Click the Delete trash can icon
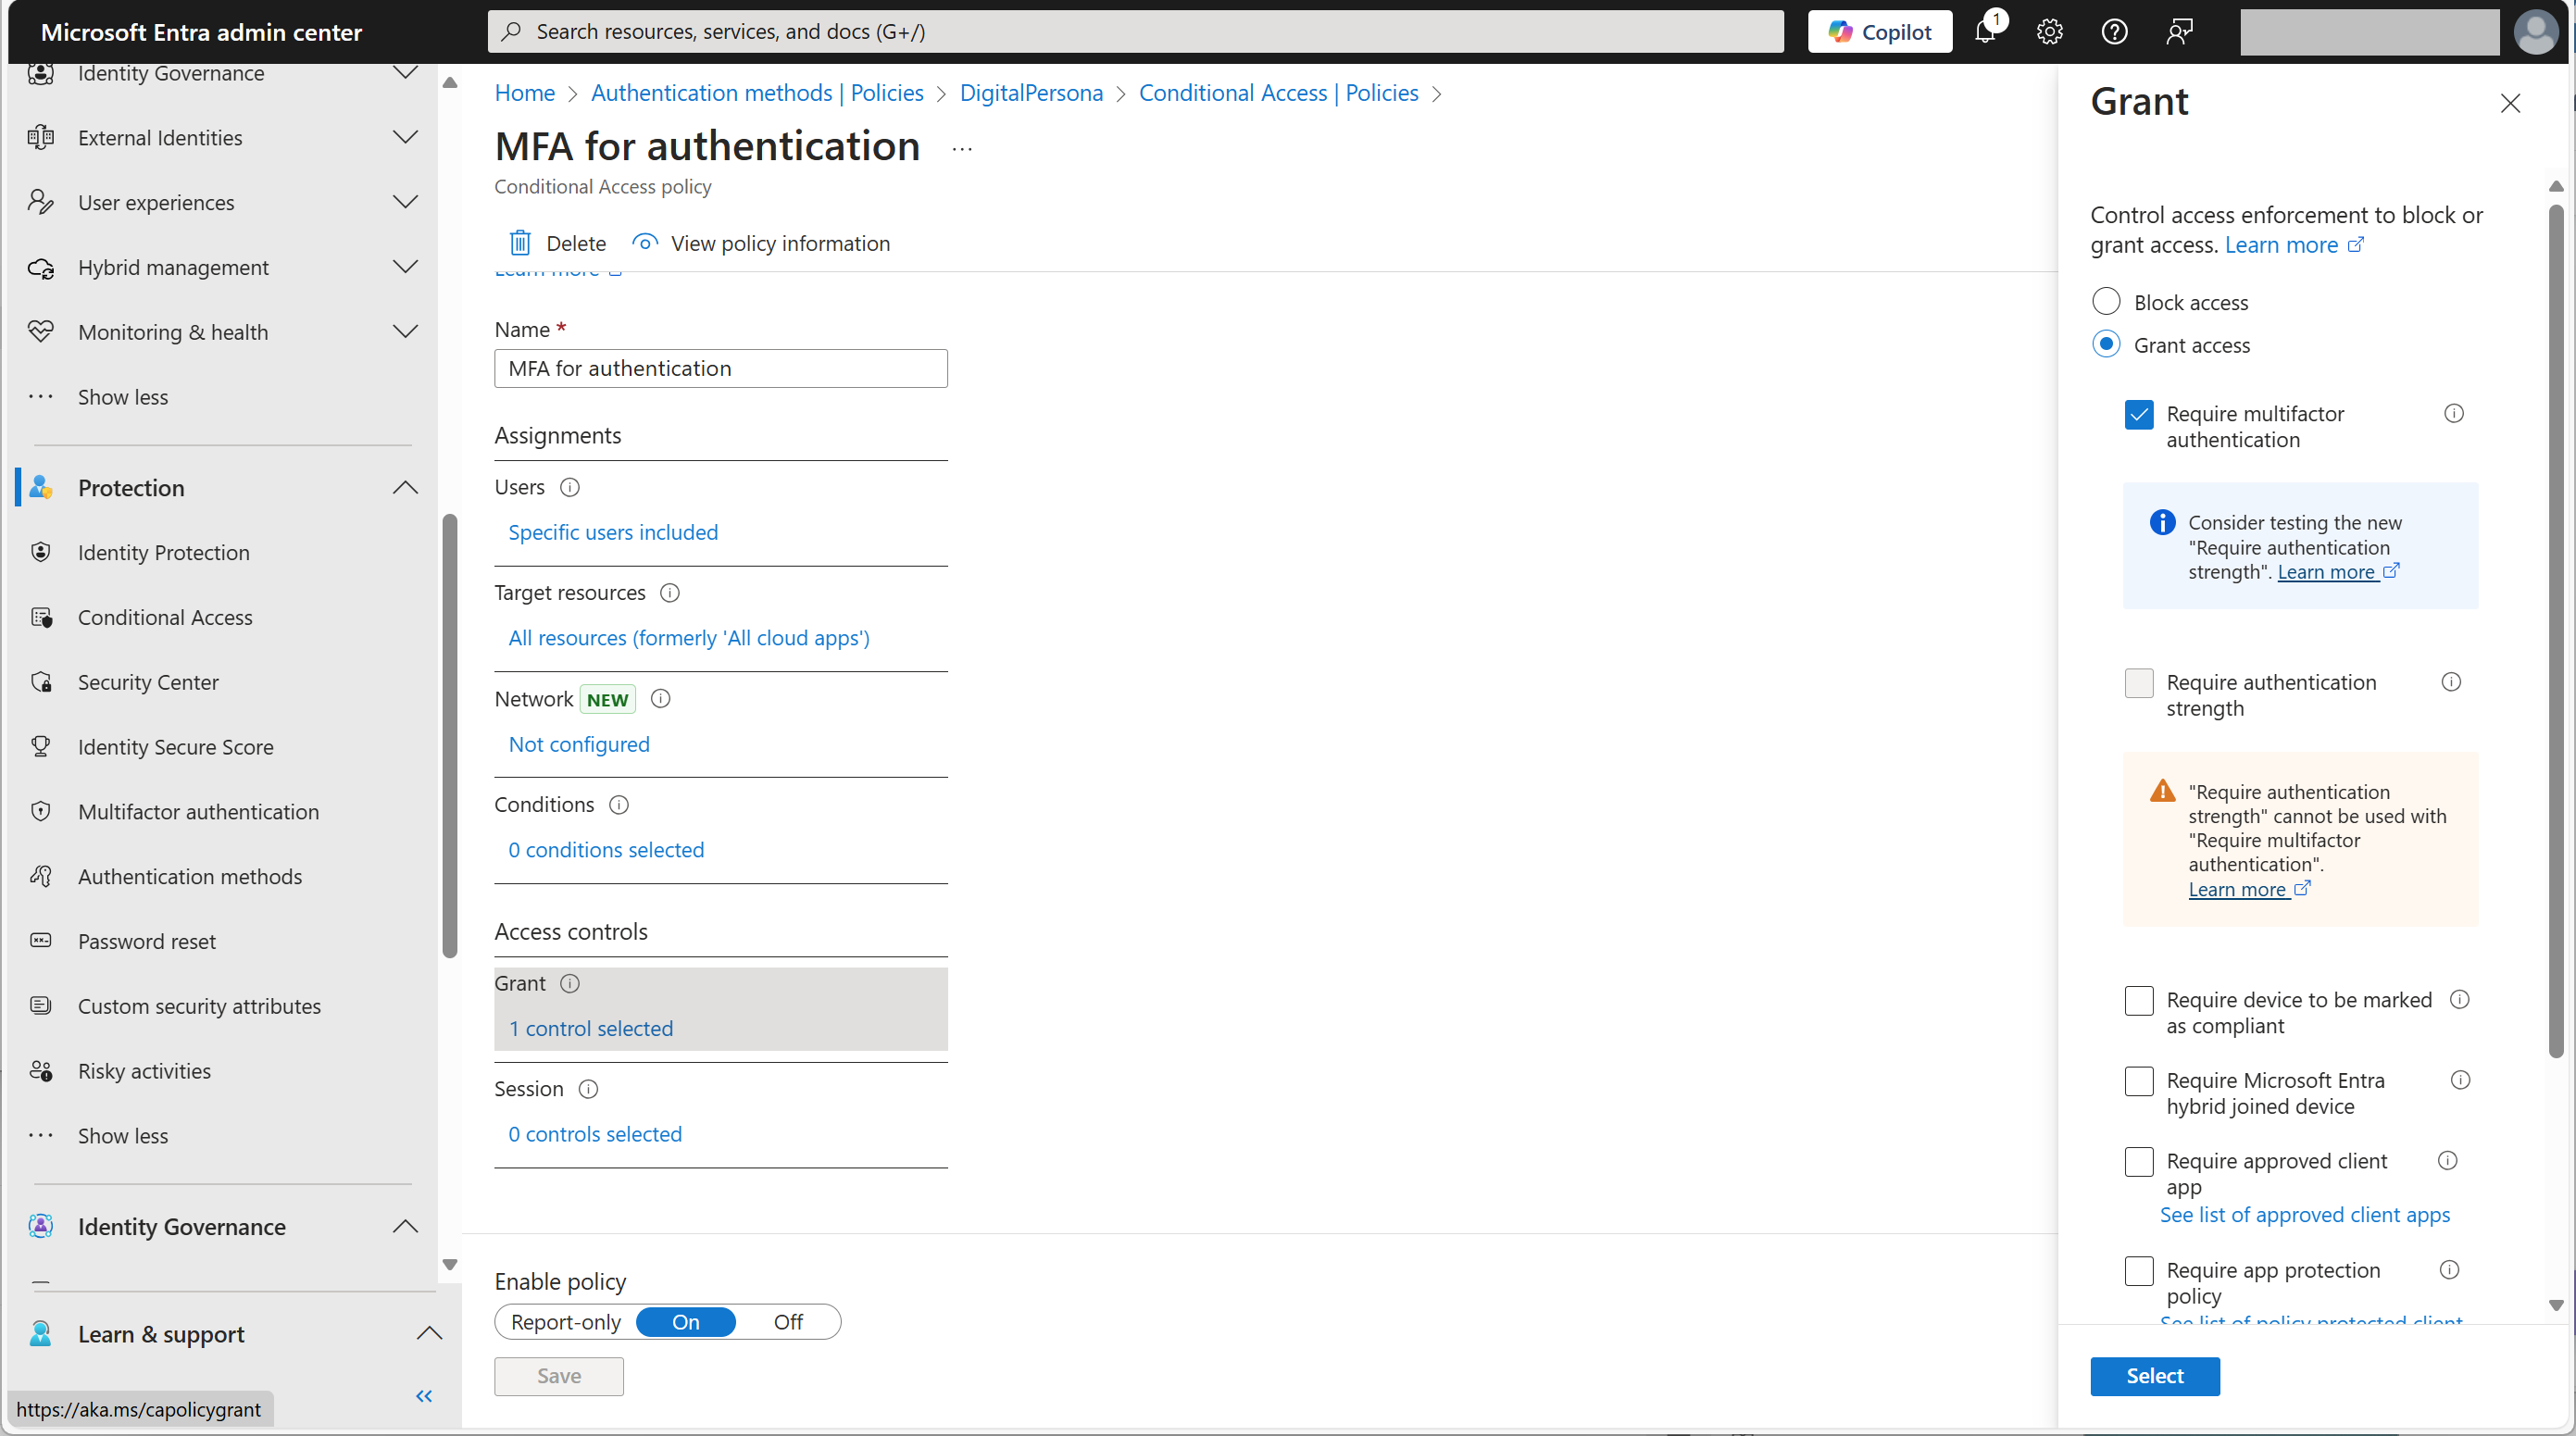The width and height of the screenshot is (2576, 1436). tap(520, 243)
